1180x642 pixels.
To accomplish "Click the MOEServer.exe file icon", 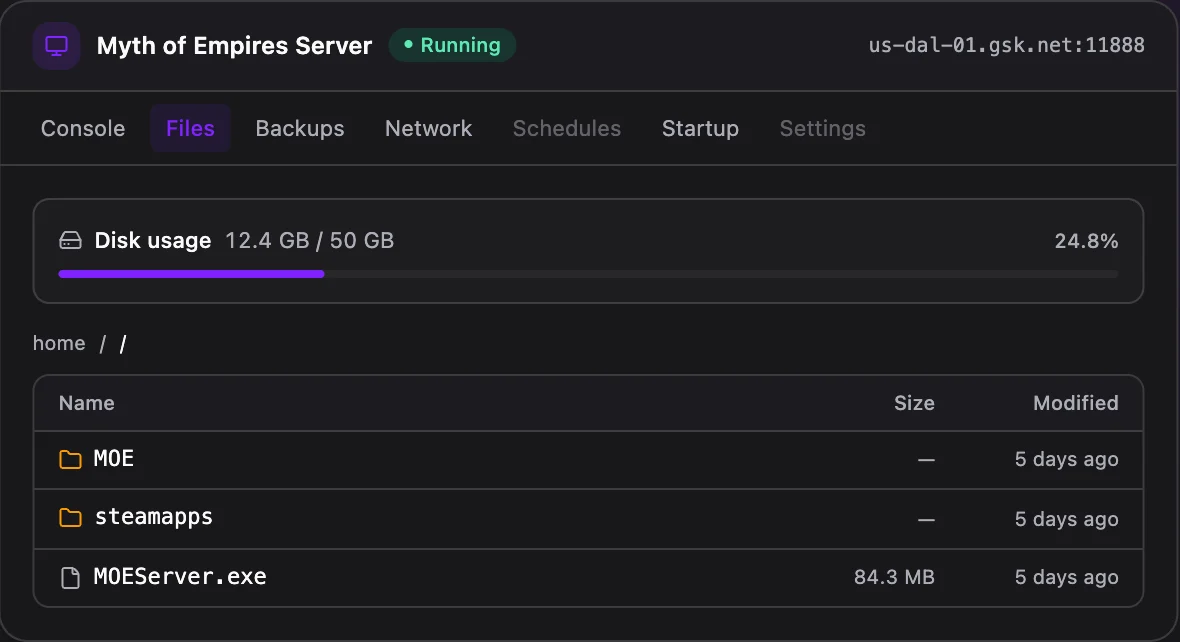I will 70,577.
